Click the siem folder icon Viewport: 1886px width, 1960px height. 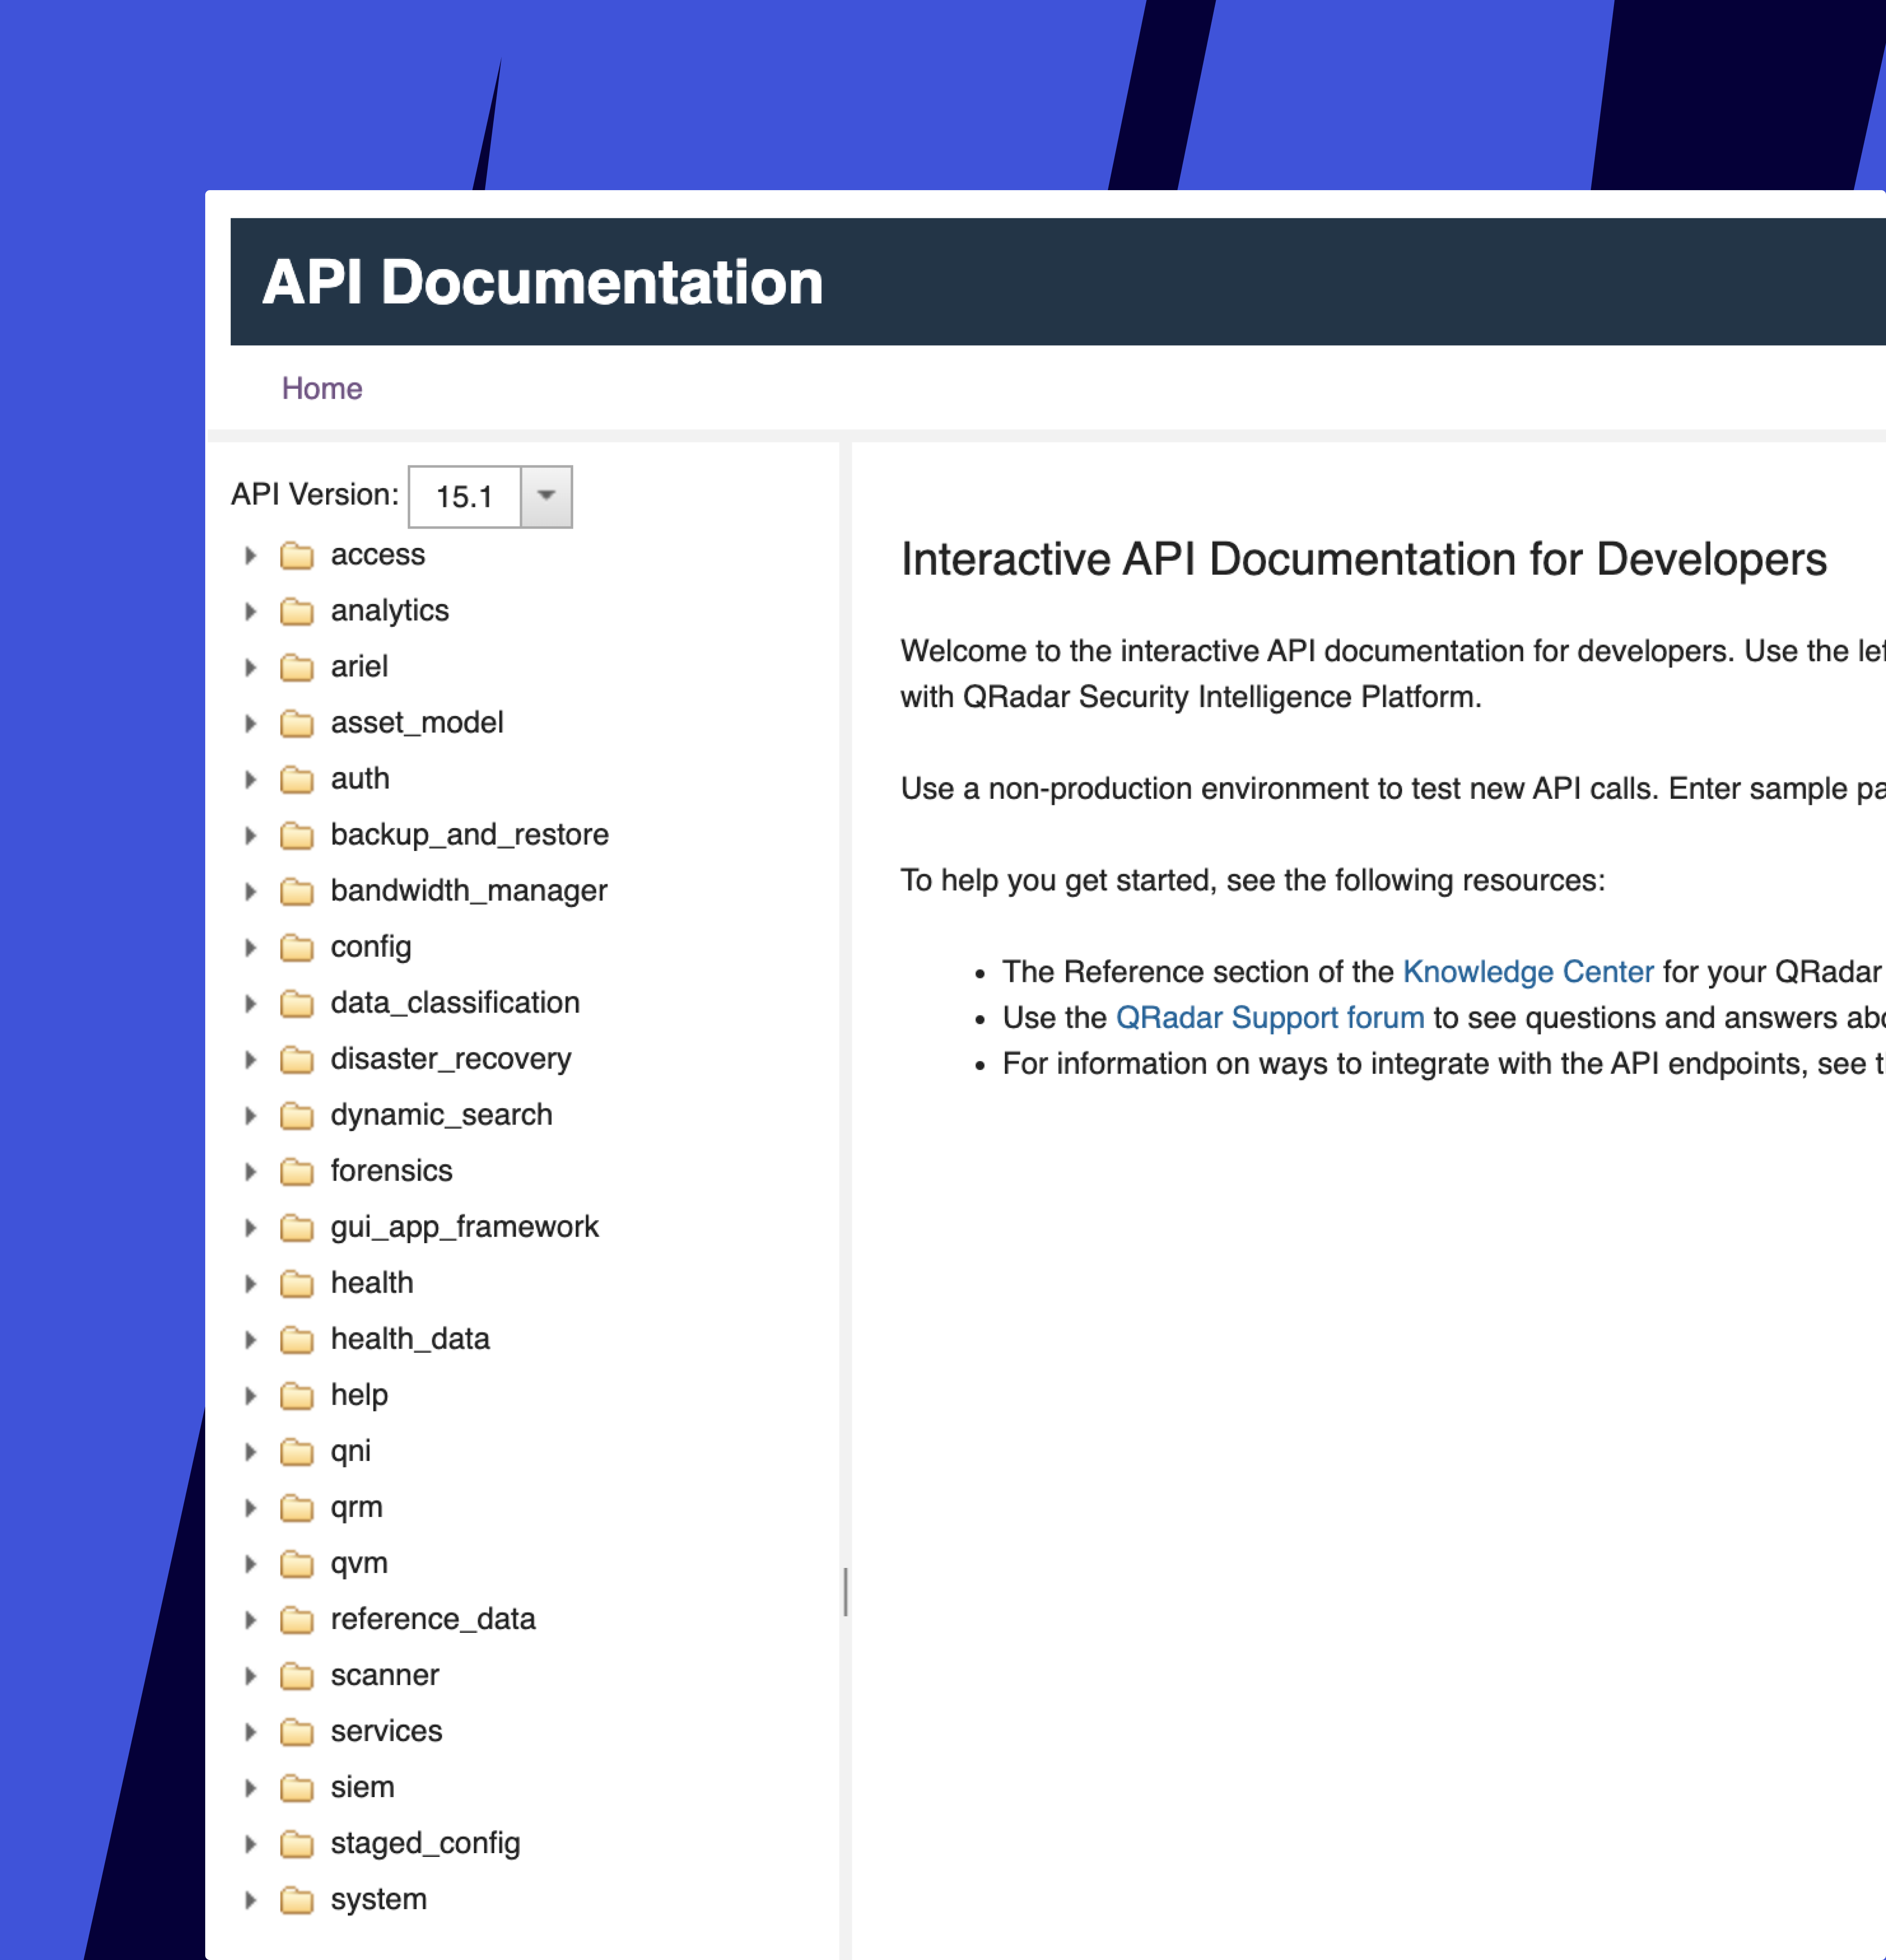click(296, 1787)
